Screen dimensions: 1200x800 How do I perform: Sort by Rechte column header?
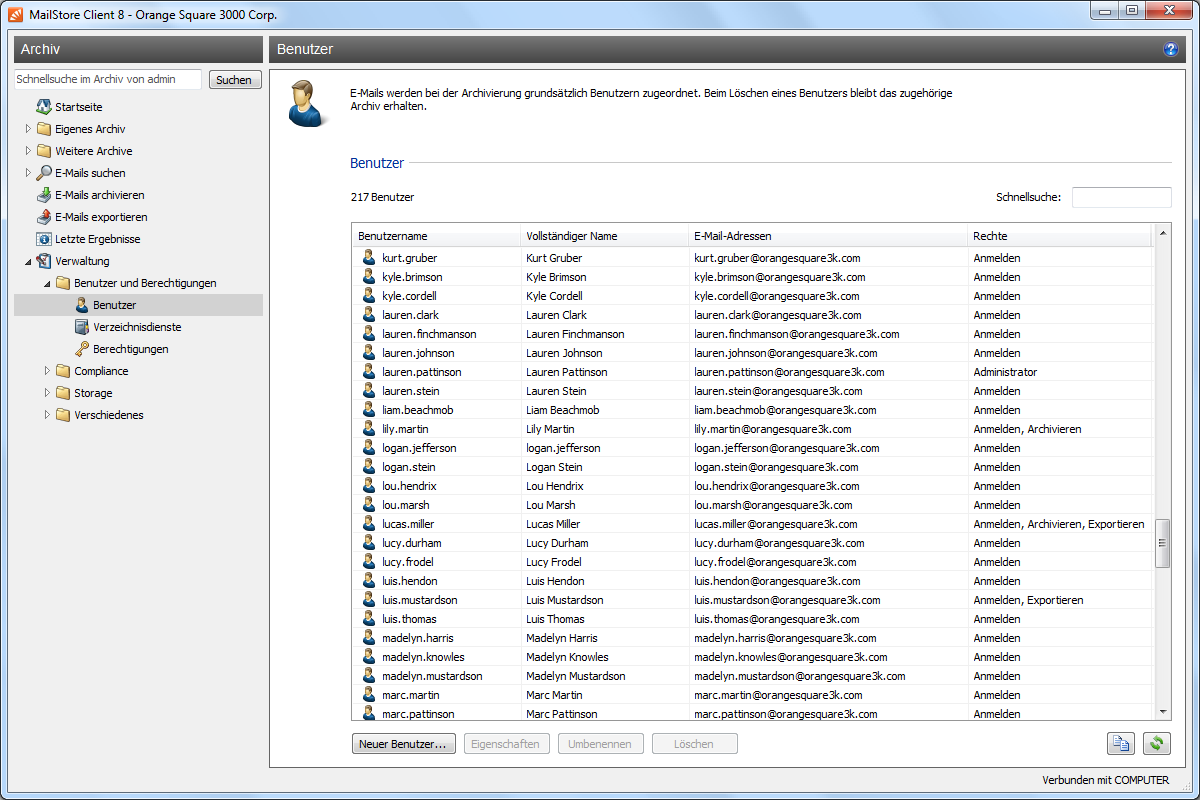click(990, 236)
